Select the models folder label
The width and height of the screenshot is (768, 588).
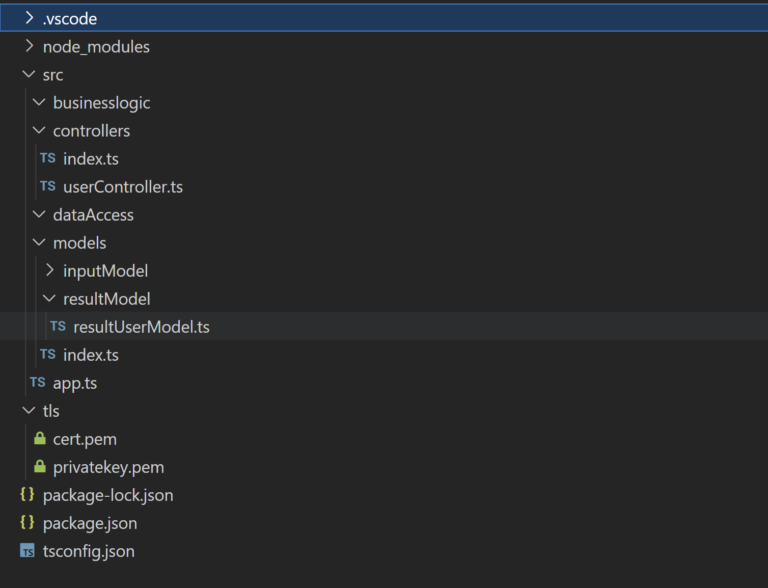(x=79, y=243)
